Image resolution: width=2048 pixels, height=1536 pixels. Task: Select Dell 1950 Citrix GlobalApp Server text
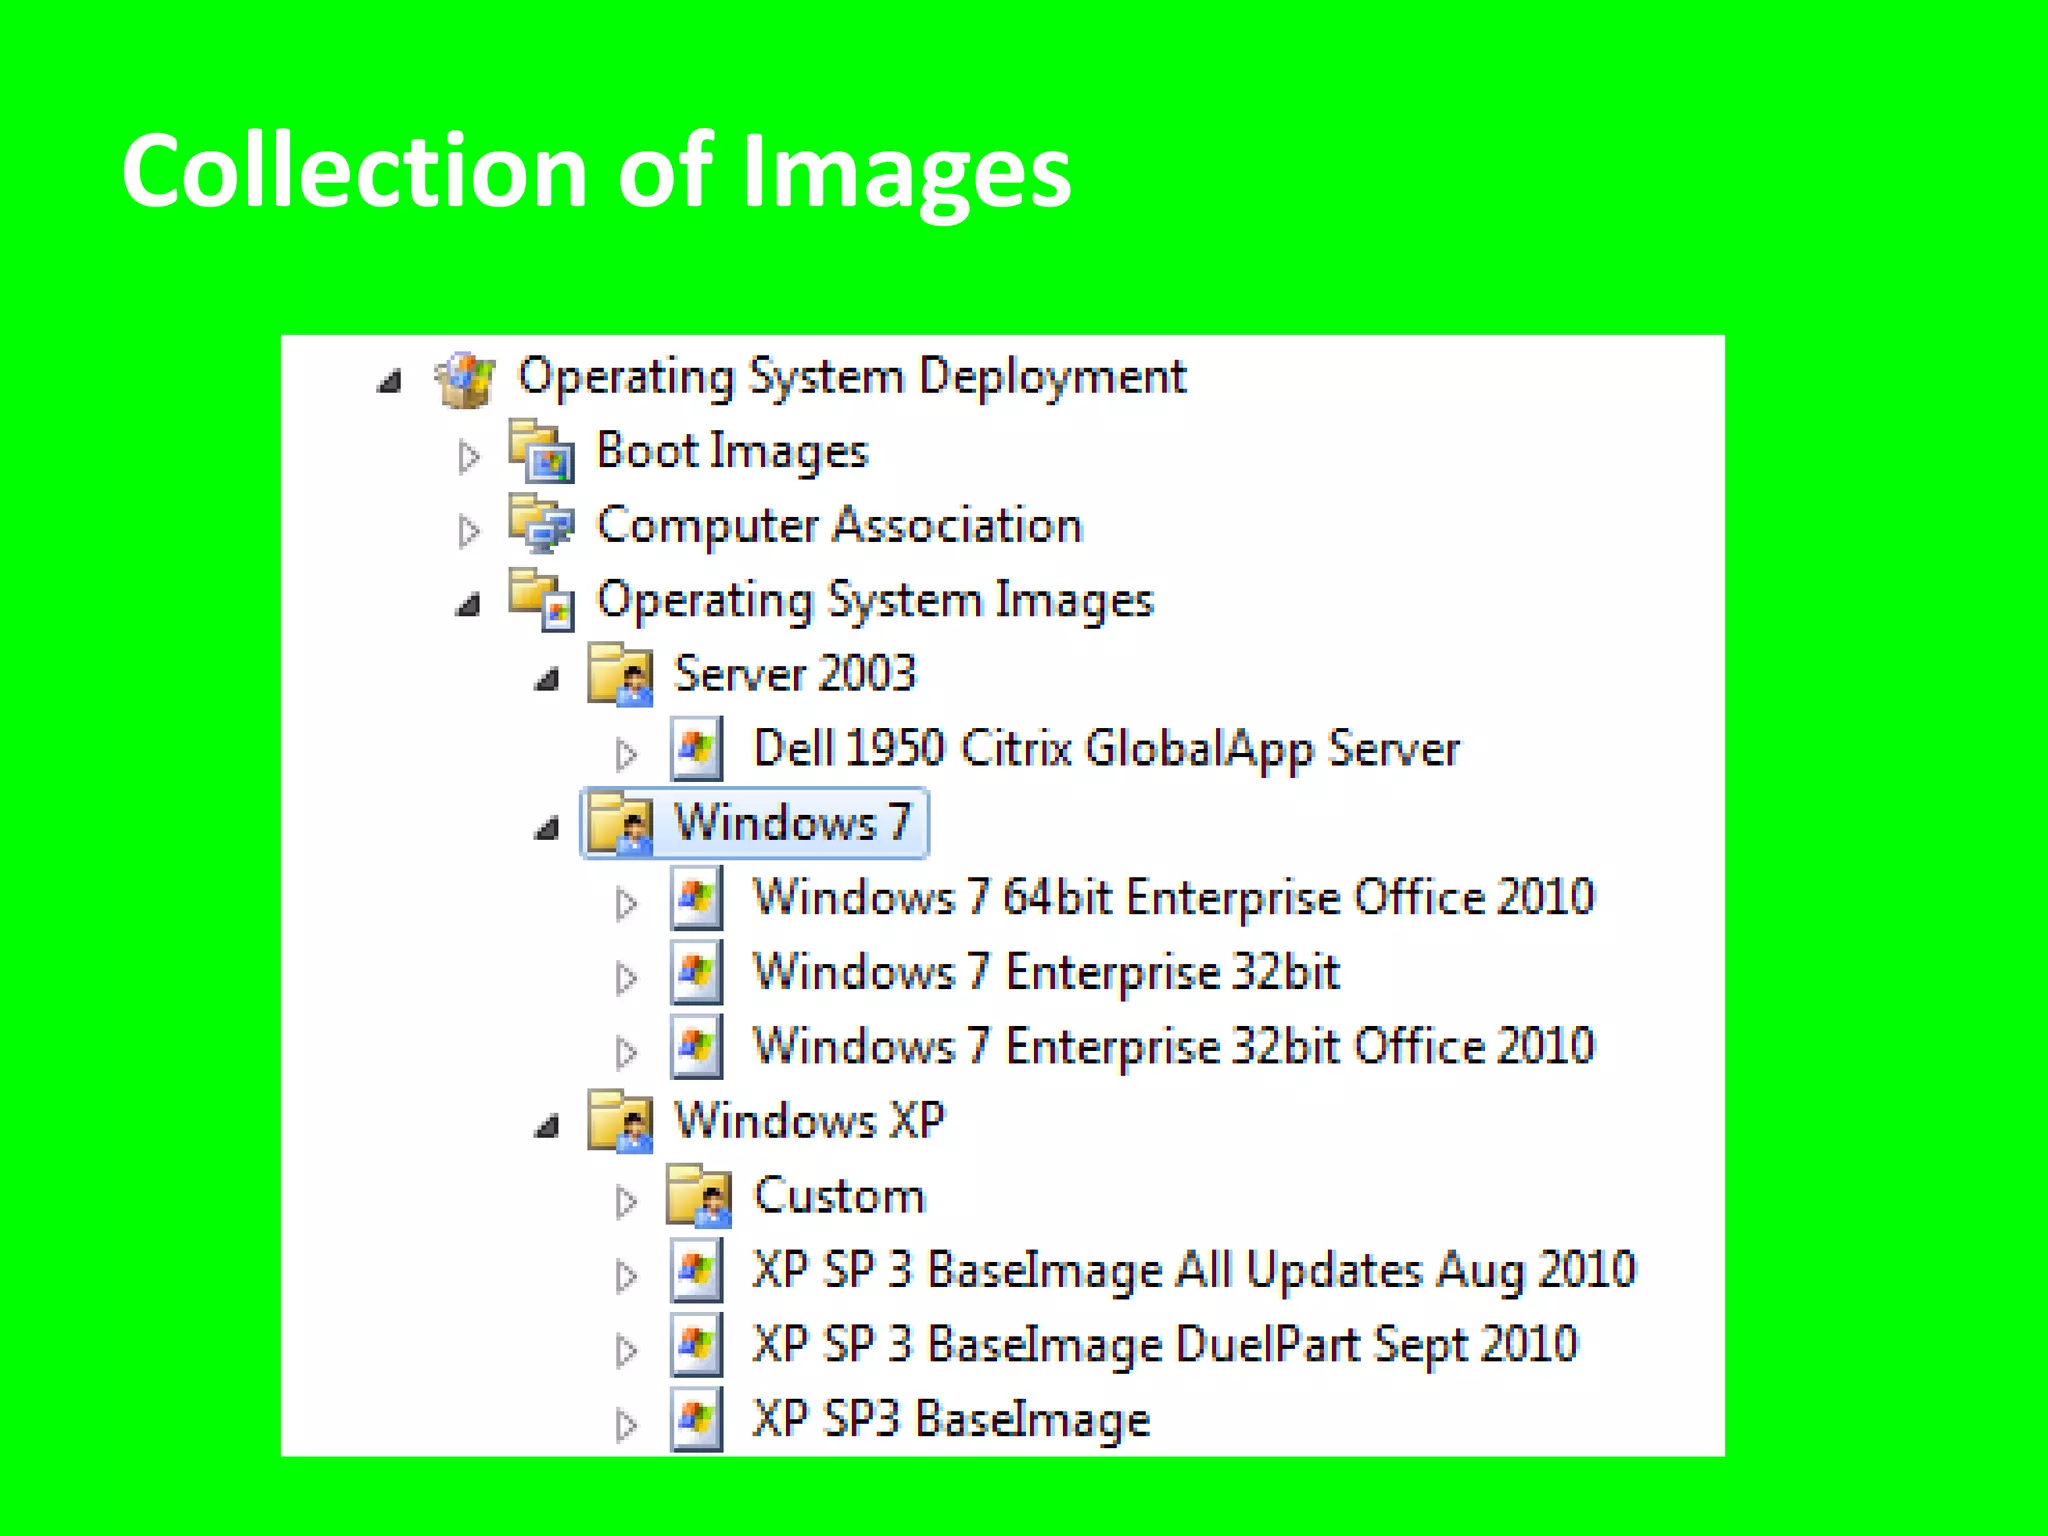pyautogui.click(x=1106, y=749)
